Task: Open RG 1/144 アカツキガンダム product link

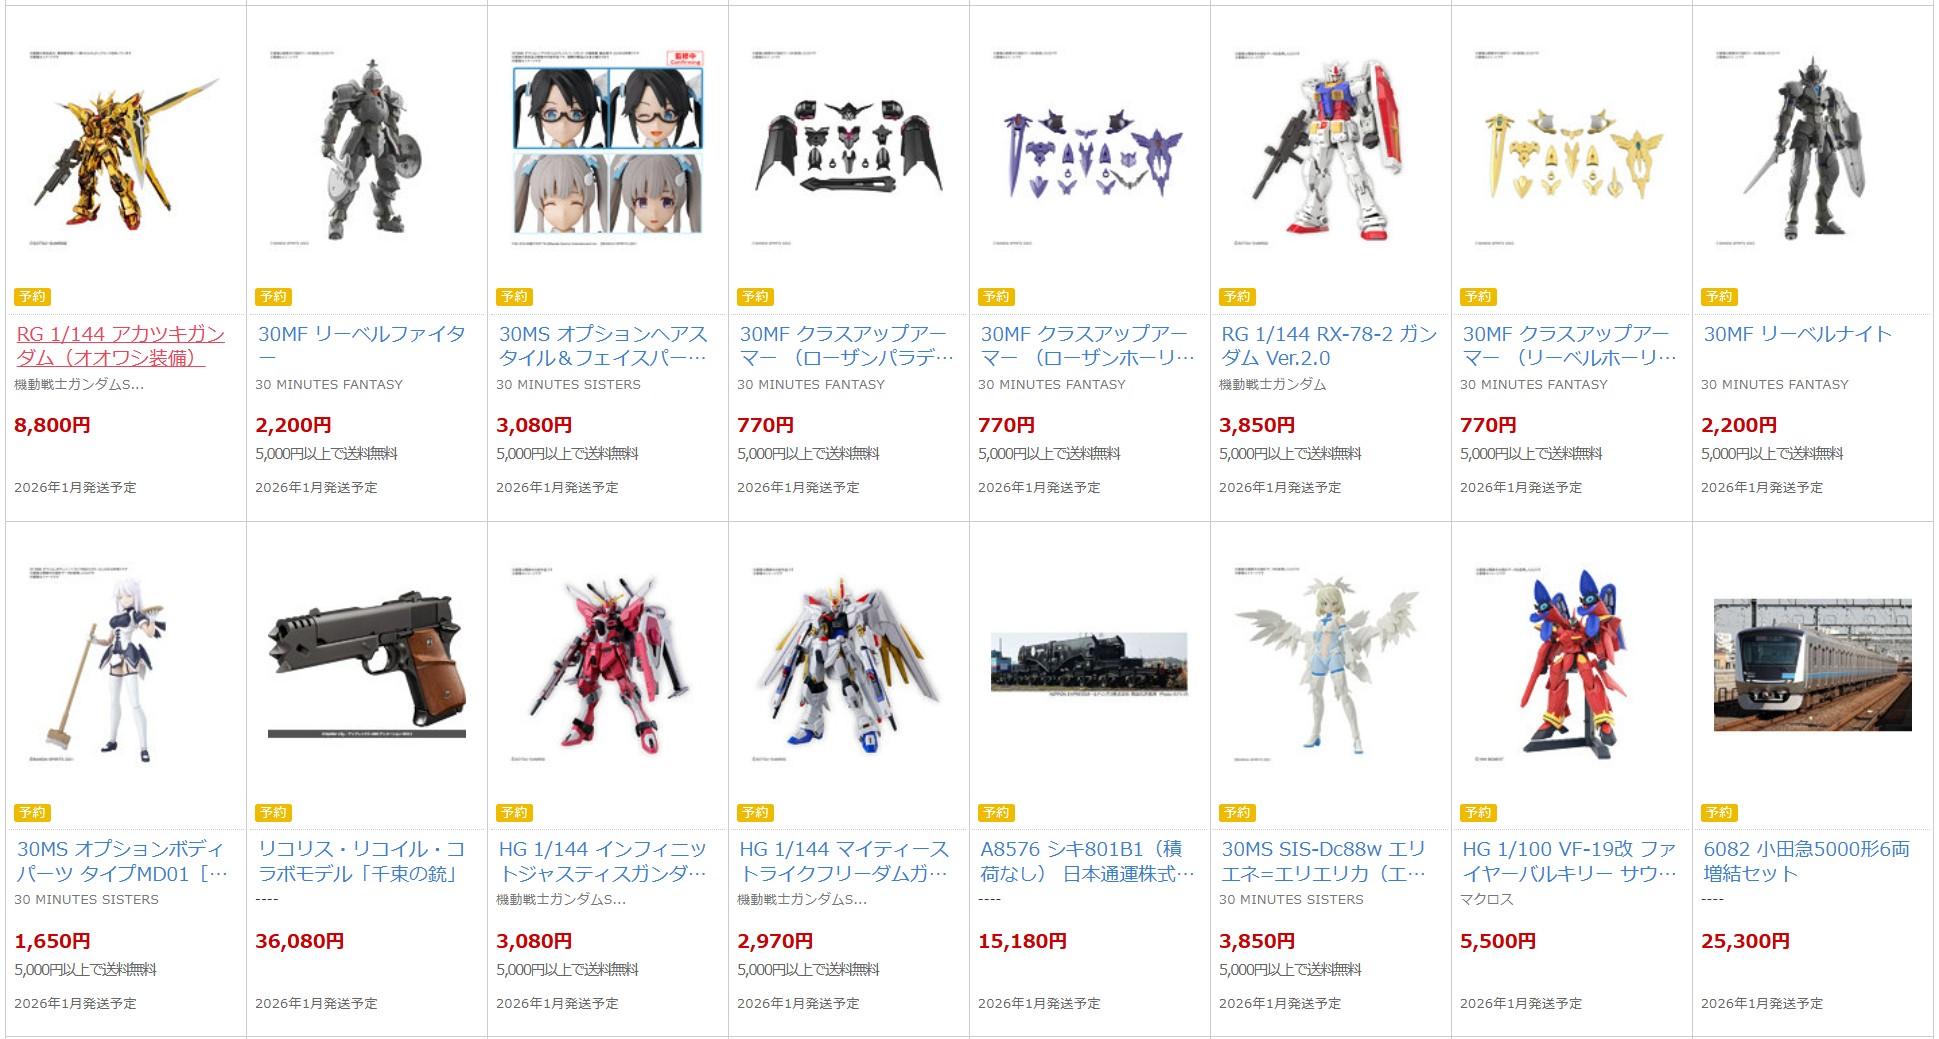Action: pos(121,346)
